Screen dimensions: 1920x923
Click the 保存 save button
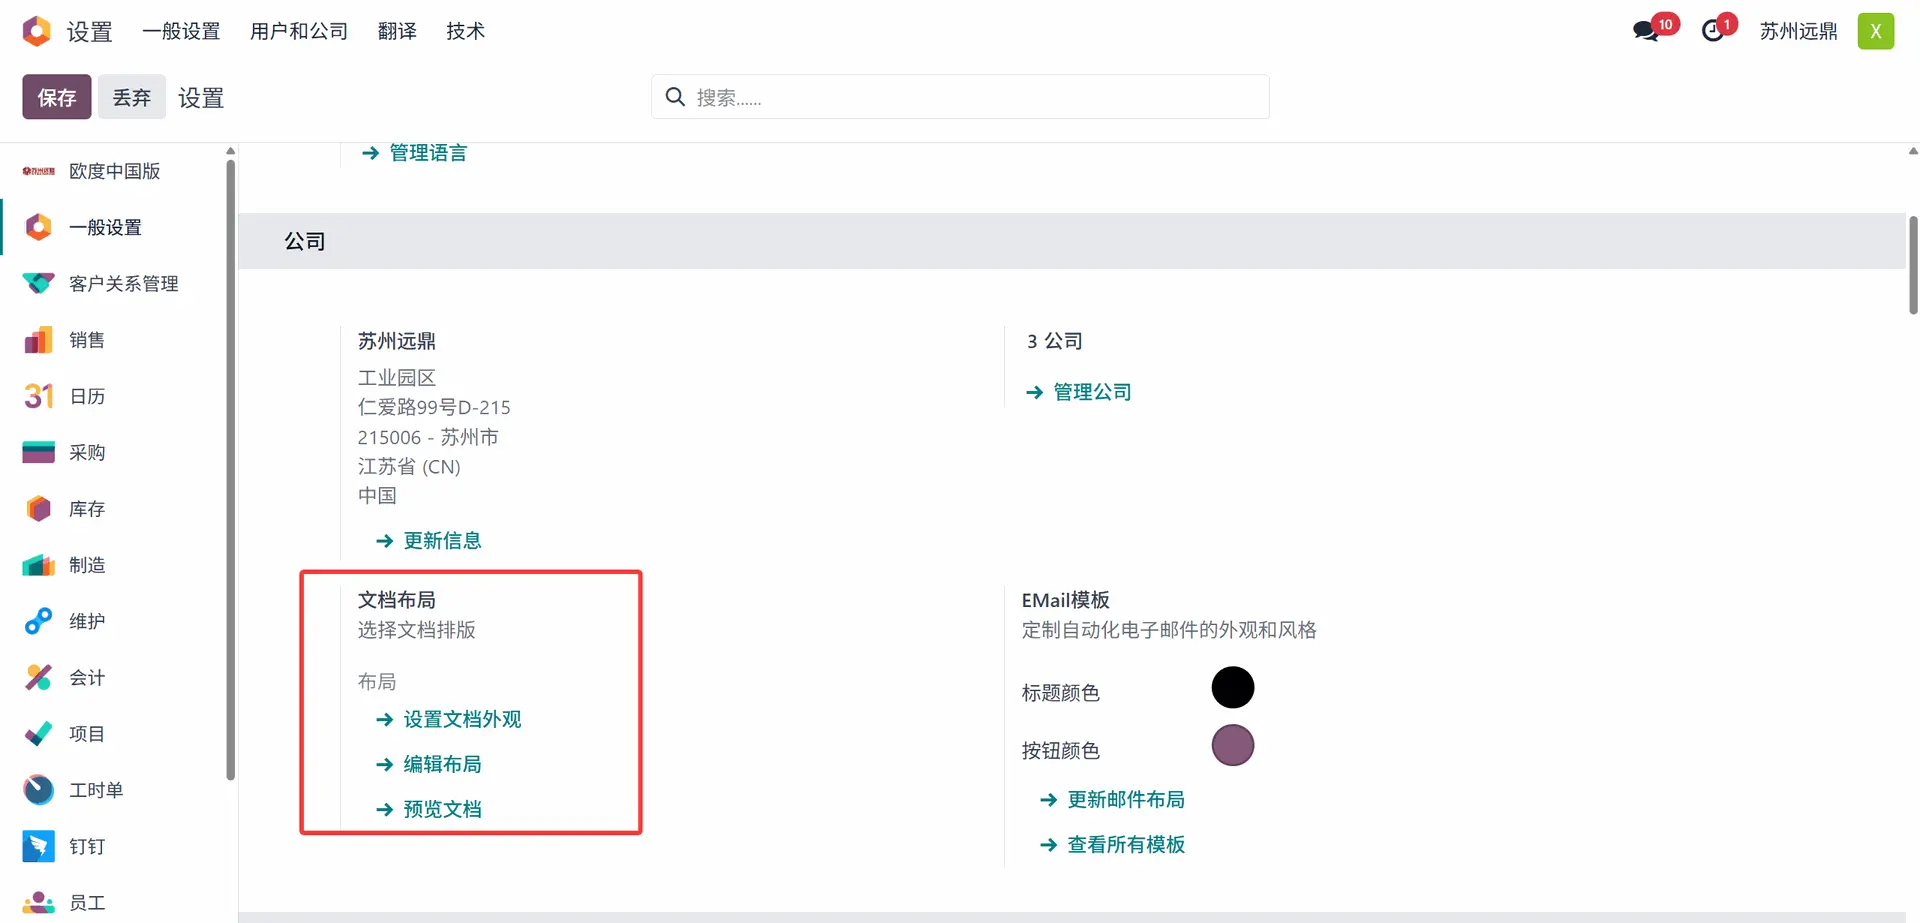tap(57, 97)
